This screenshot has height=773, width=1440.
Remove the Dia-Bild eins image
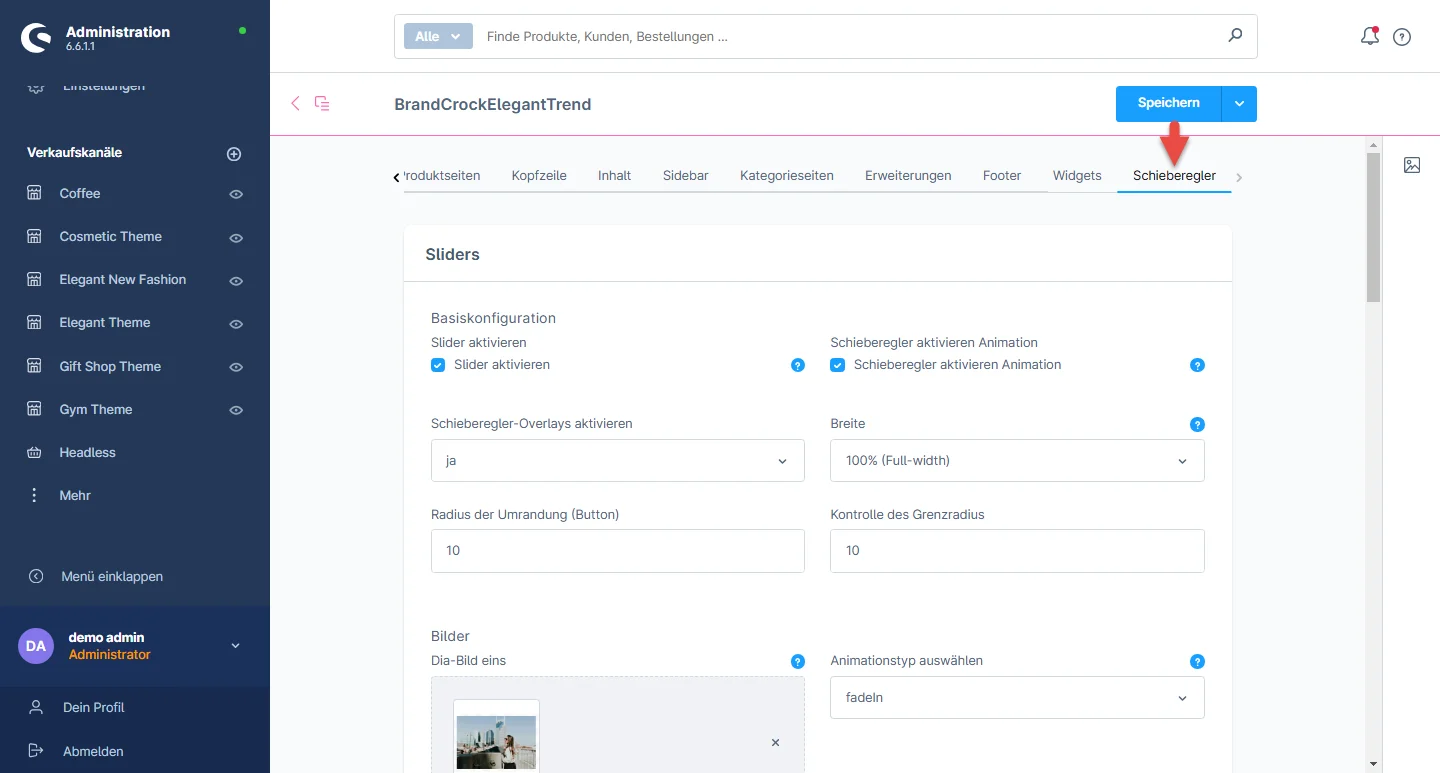click(x=775, y=743)
